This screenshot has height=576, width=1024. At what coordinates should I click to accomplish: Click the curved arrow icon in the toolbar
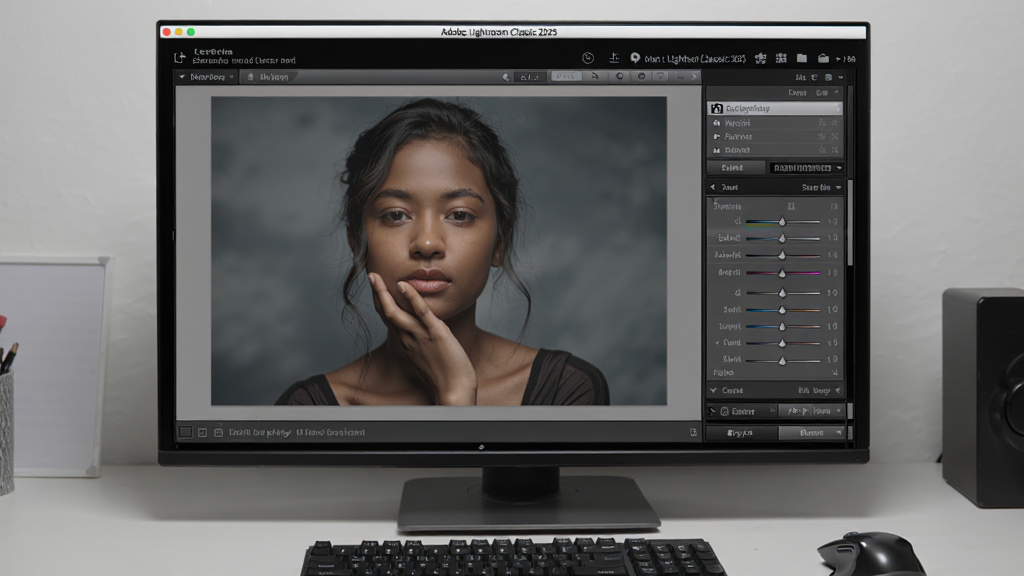click(x=595, y=76)
